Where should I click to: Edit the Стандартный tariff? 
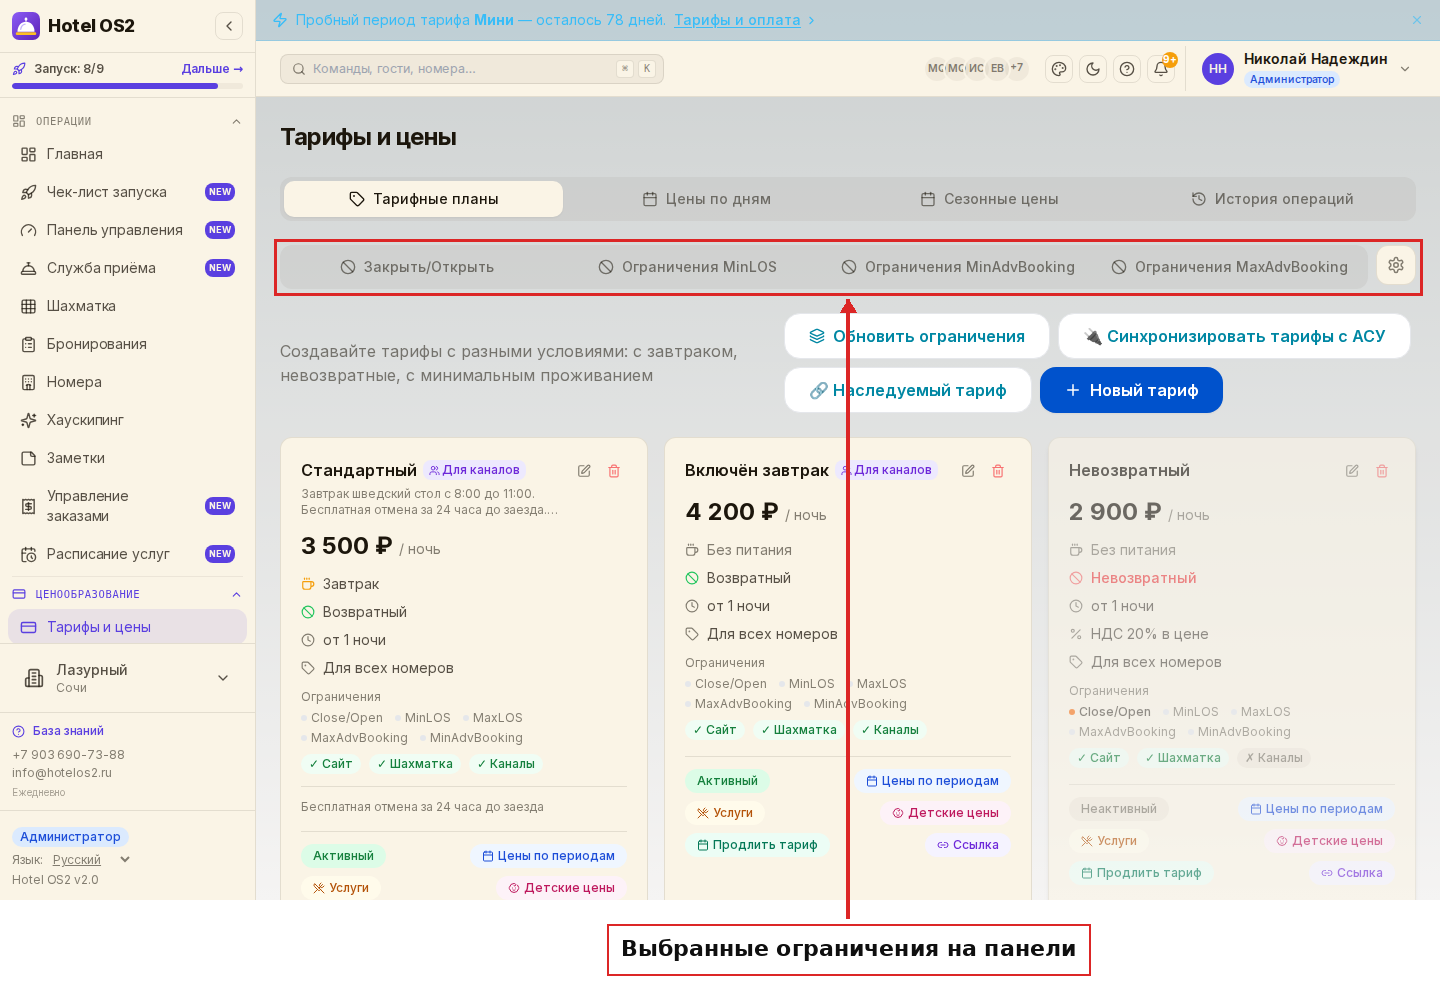(584, 471)
